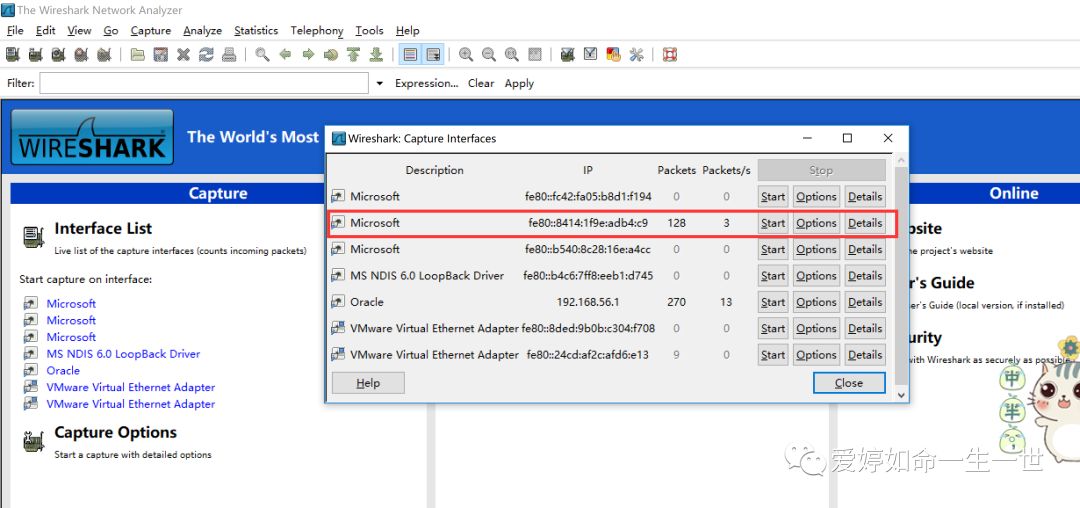
Task: Click Close button in Capture Interfaces dialog
Action: coord(849,383)
